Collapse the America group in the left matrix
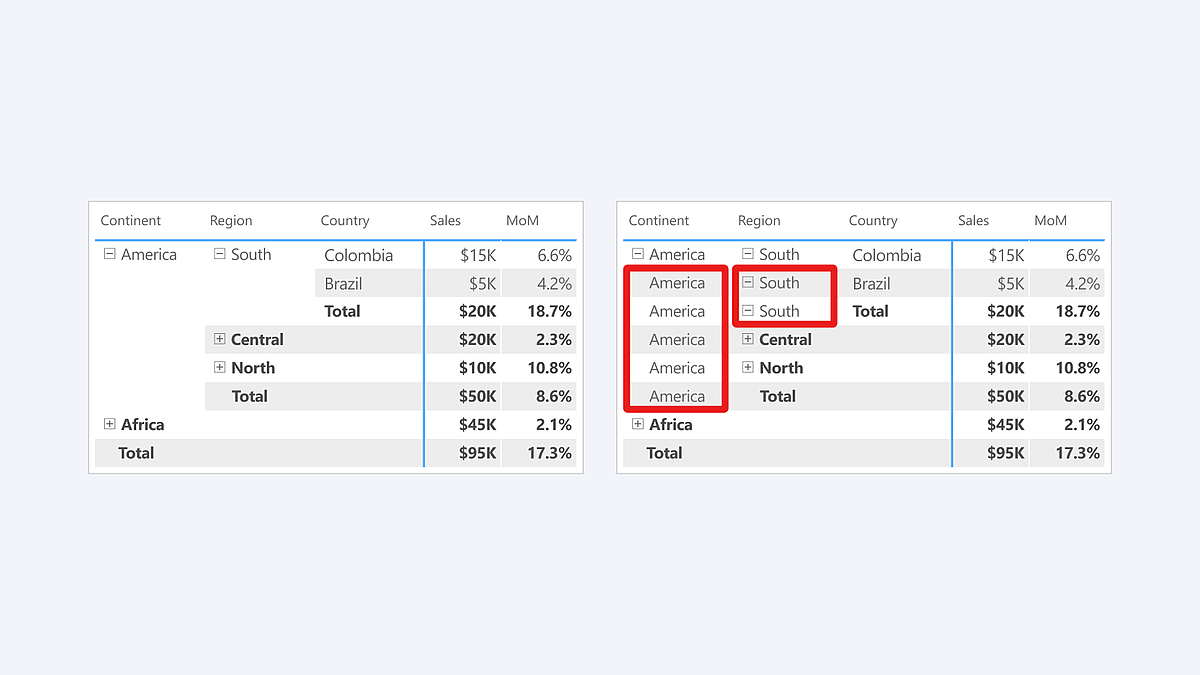The image size is (1200, 675). click(110, 254)
